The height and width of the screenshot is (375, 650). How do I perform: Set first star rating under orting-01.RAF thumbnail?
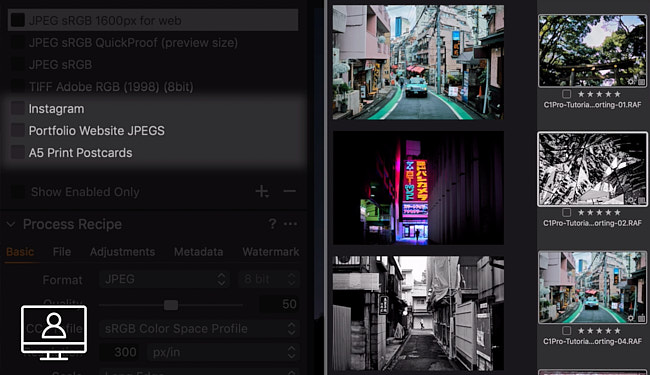point(581,94)
